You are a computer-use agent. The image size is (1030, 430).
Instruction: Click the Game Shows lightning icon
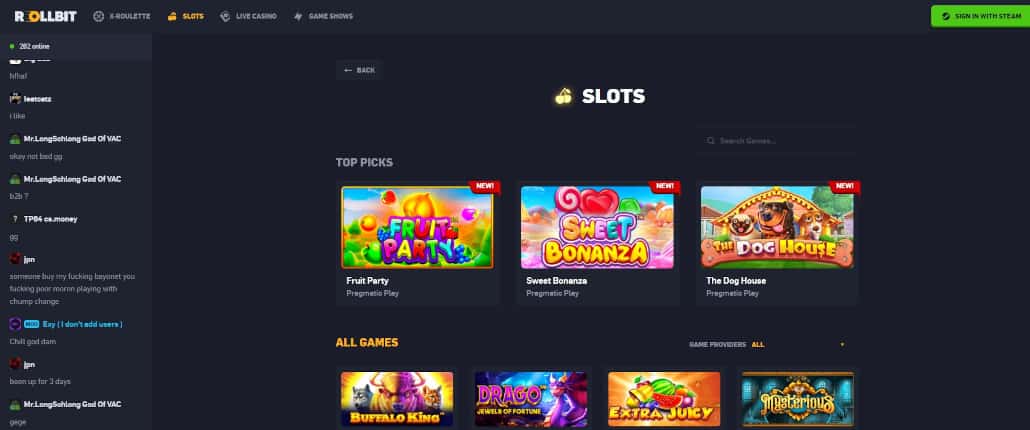[x=298, y=16]
